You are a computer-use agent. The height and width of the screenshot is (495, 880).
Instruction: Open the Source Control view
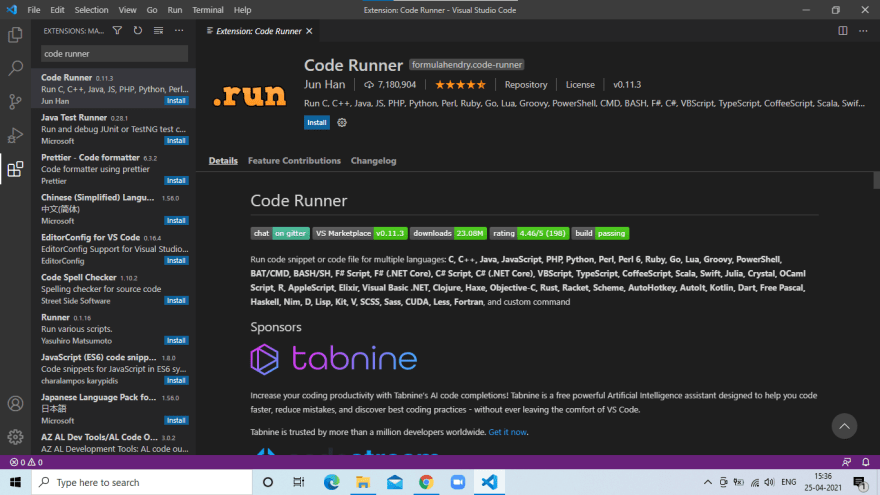click(15, 102)
